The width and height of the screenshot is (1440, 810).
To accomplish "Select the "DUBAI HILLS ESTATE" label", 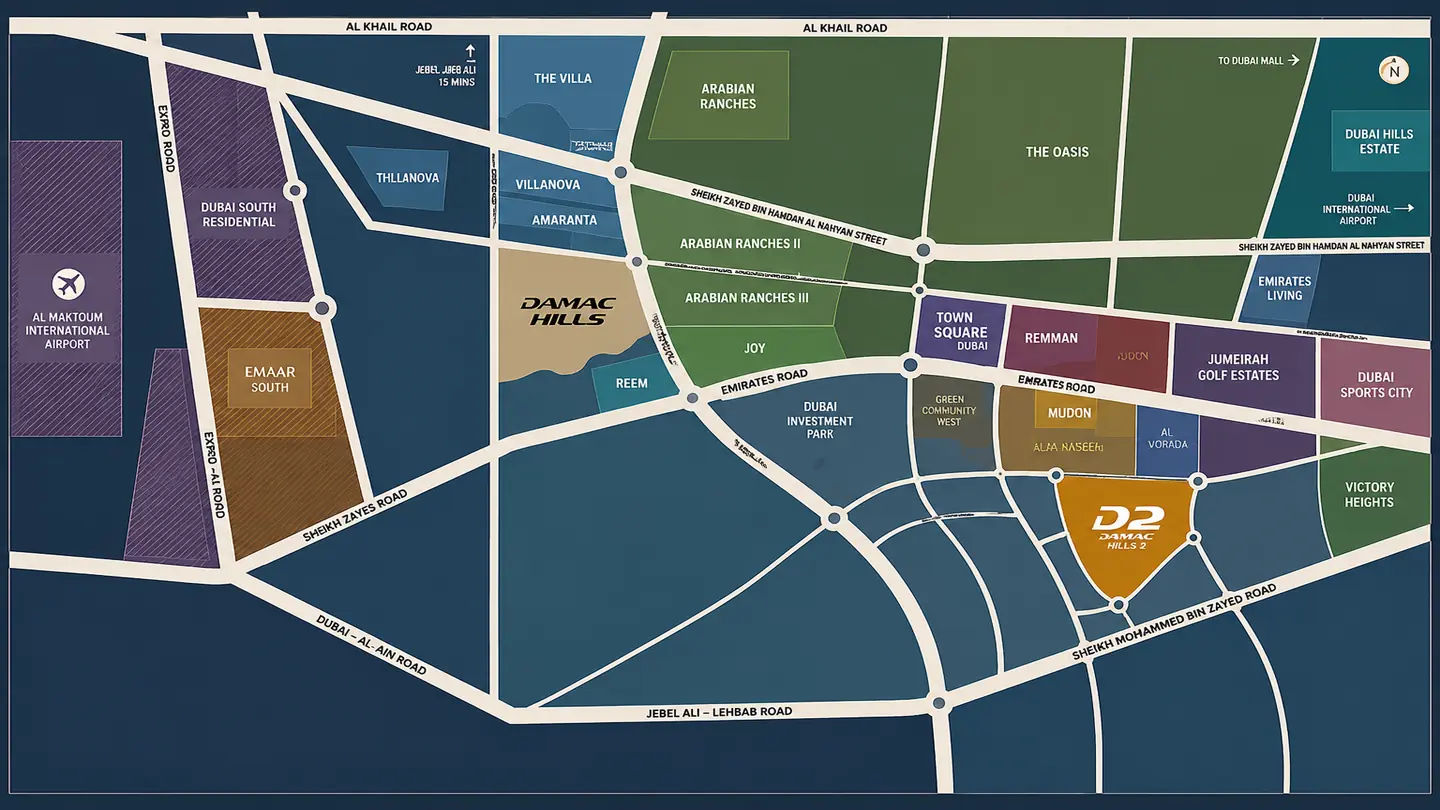I will click(x=1379, y=141).
